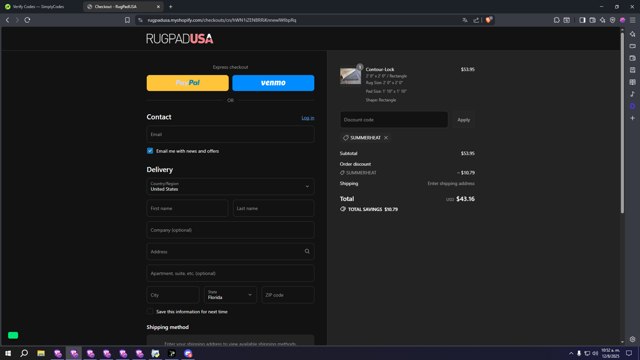Click the share page icon in address bar
The width and height of the screenshot is (640, 360).
476,20
